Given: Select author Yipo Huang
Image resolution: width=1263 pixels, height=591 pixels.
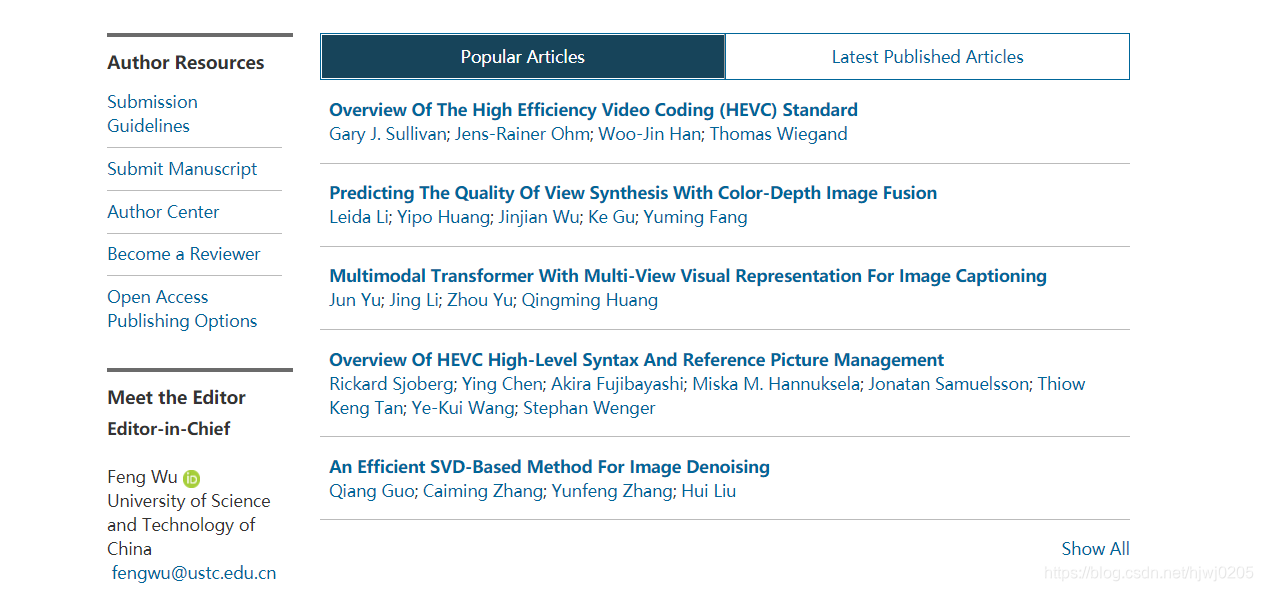Looking at the screenshot, I should (x=443, y=217).
